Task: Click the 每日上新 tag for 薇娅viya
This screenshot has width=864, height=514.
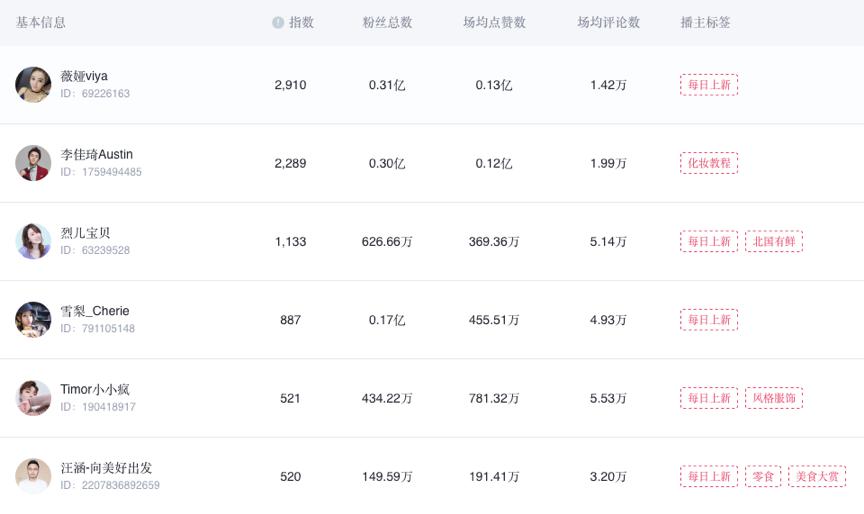Action: (x=709, y=85)
